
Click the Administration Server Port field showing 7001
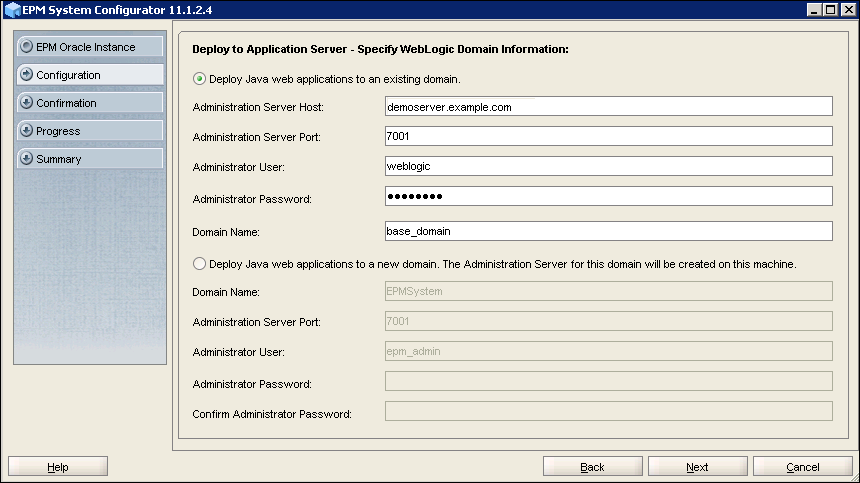(x=608, y=136)
